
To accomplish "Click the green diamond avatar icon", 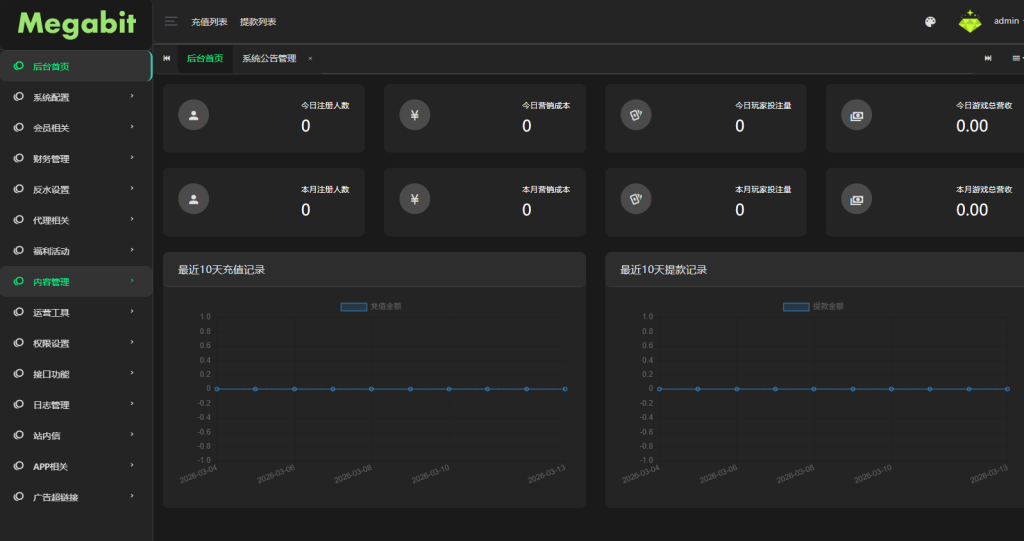I will click(970, 21).
